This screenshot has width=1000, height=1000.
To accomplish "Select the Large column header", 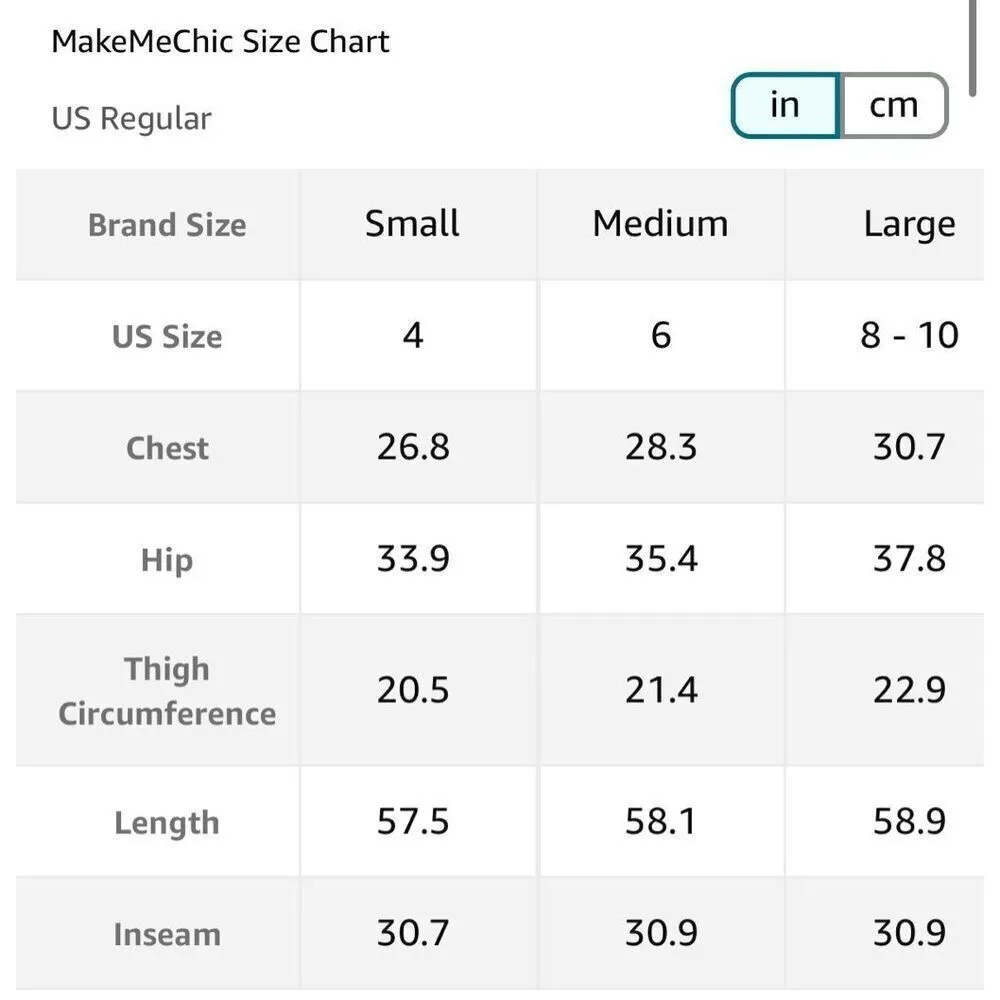I will [x=908, y=225].
